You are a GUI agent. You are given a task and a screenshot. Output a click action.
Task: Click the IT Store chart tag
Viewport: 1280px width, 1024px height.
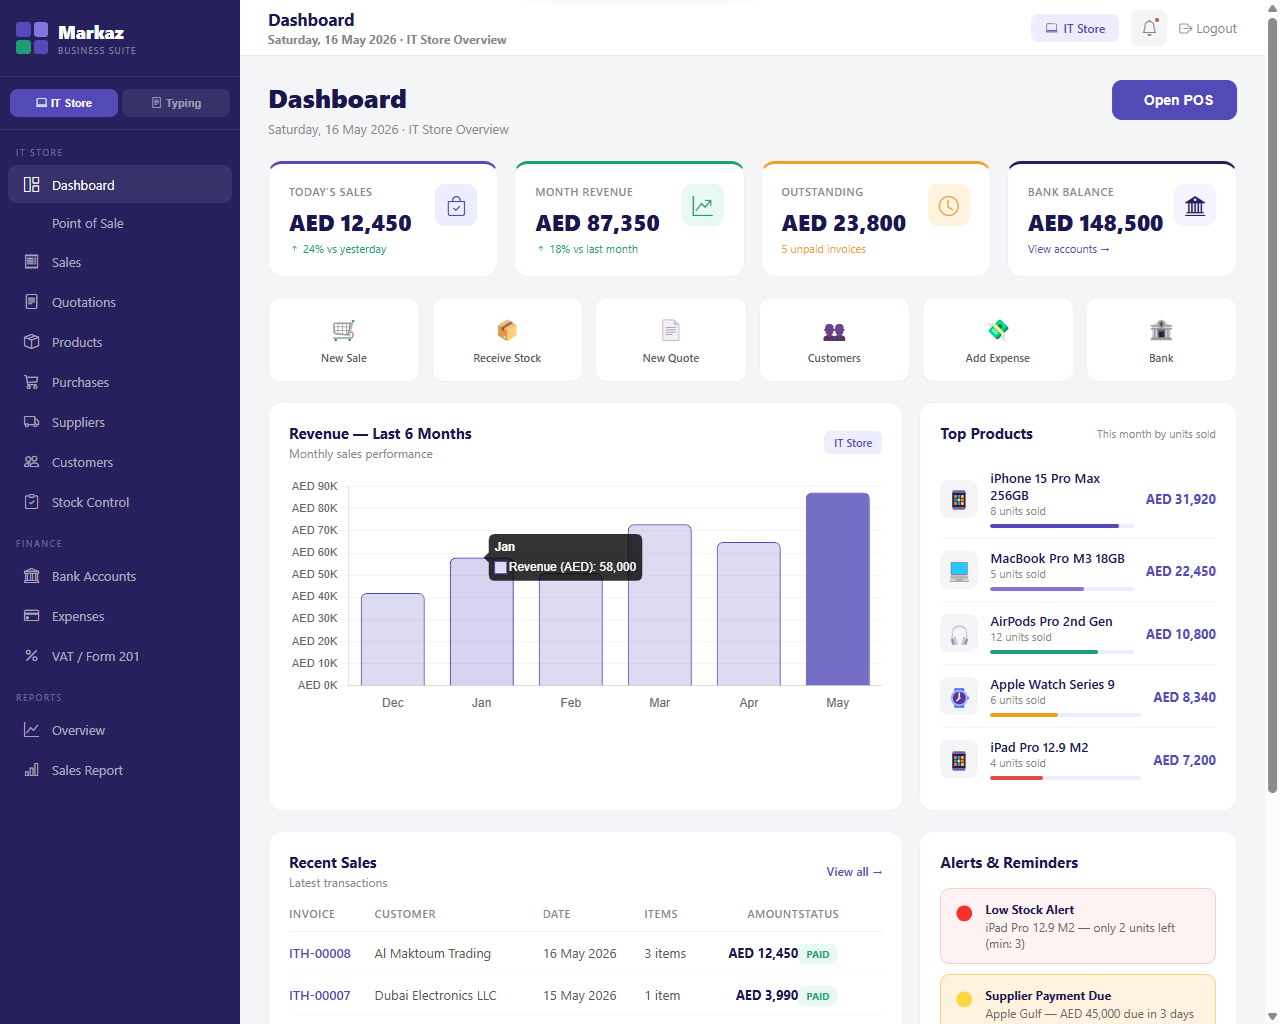coord(853,443)
